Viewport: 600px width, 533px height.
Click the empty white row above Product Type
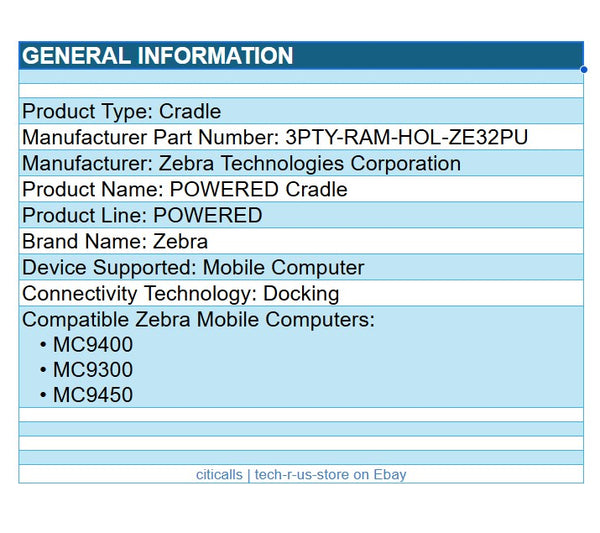click(300, 90)
